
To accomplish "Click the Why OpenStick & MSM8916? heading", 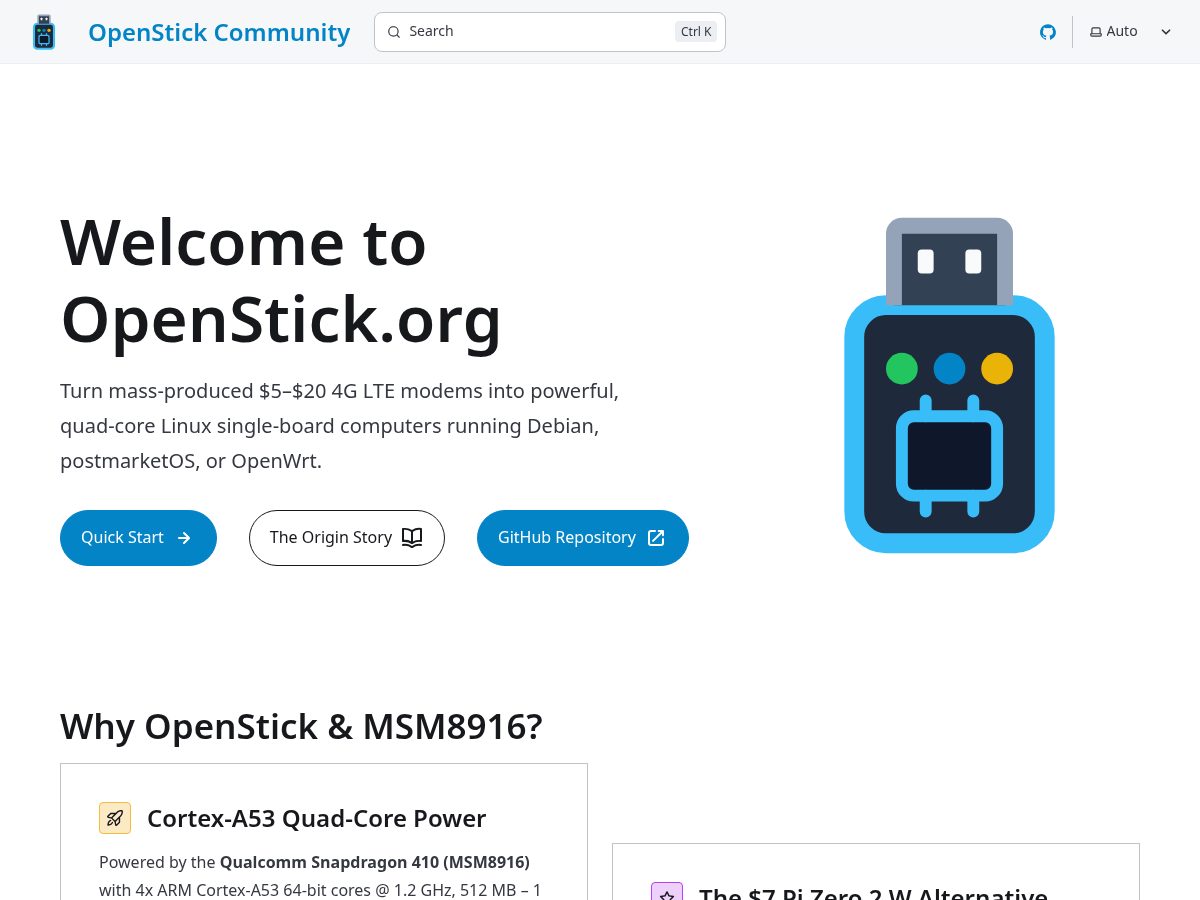I will tap(301, 726).
